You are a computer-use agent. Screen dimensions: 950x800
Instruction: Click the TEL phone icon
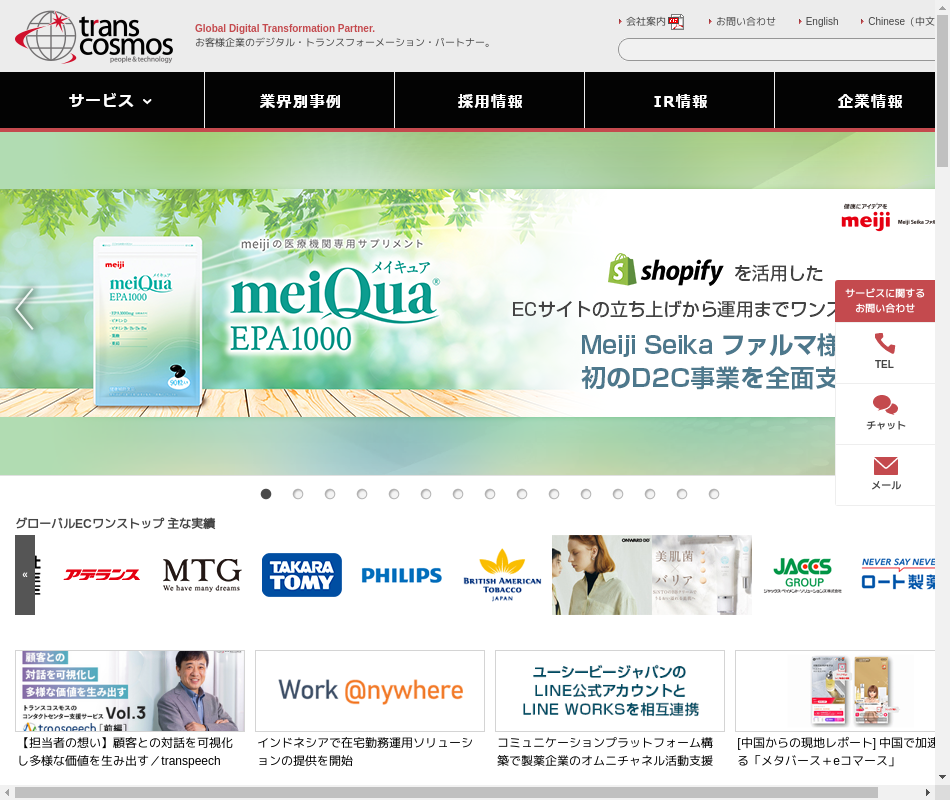[x=885, y=343]
